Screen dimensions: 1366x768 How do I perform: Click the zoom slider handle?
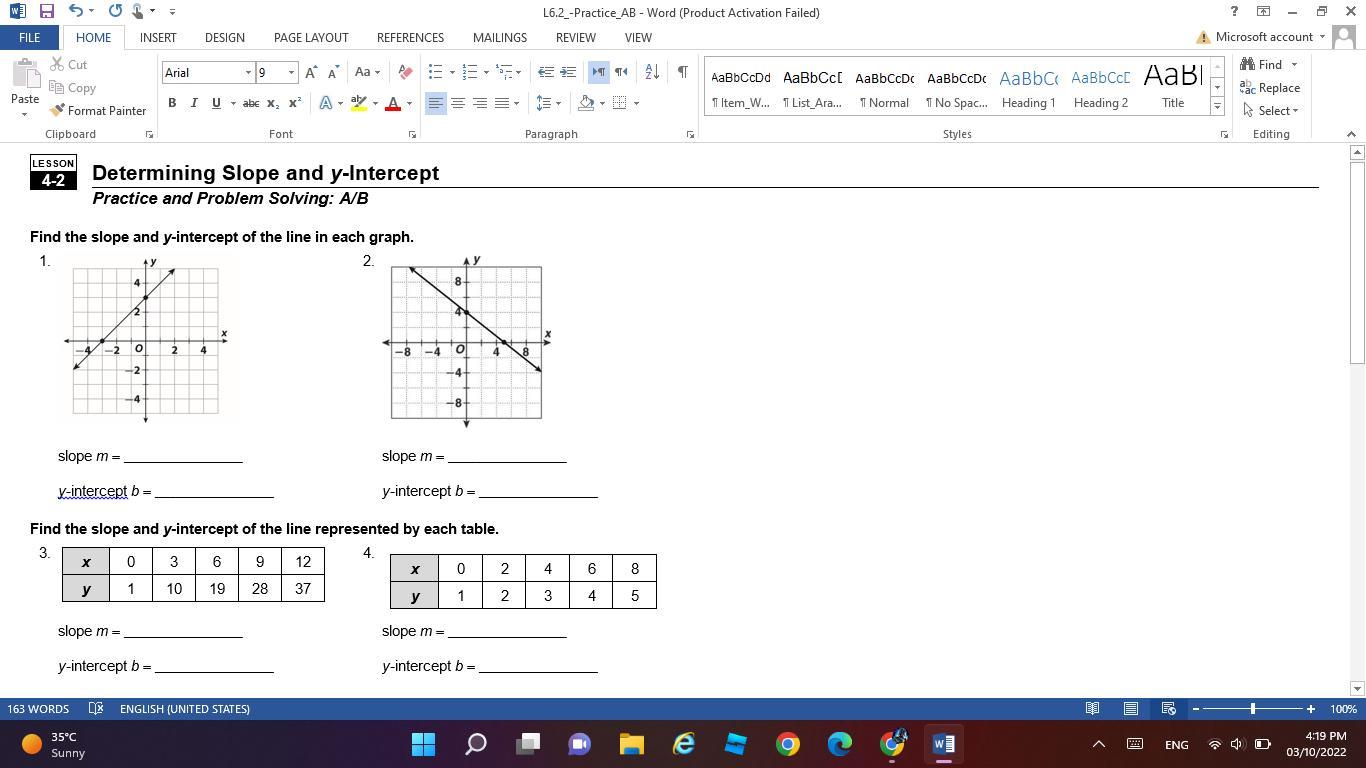point(1253,709)
